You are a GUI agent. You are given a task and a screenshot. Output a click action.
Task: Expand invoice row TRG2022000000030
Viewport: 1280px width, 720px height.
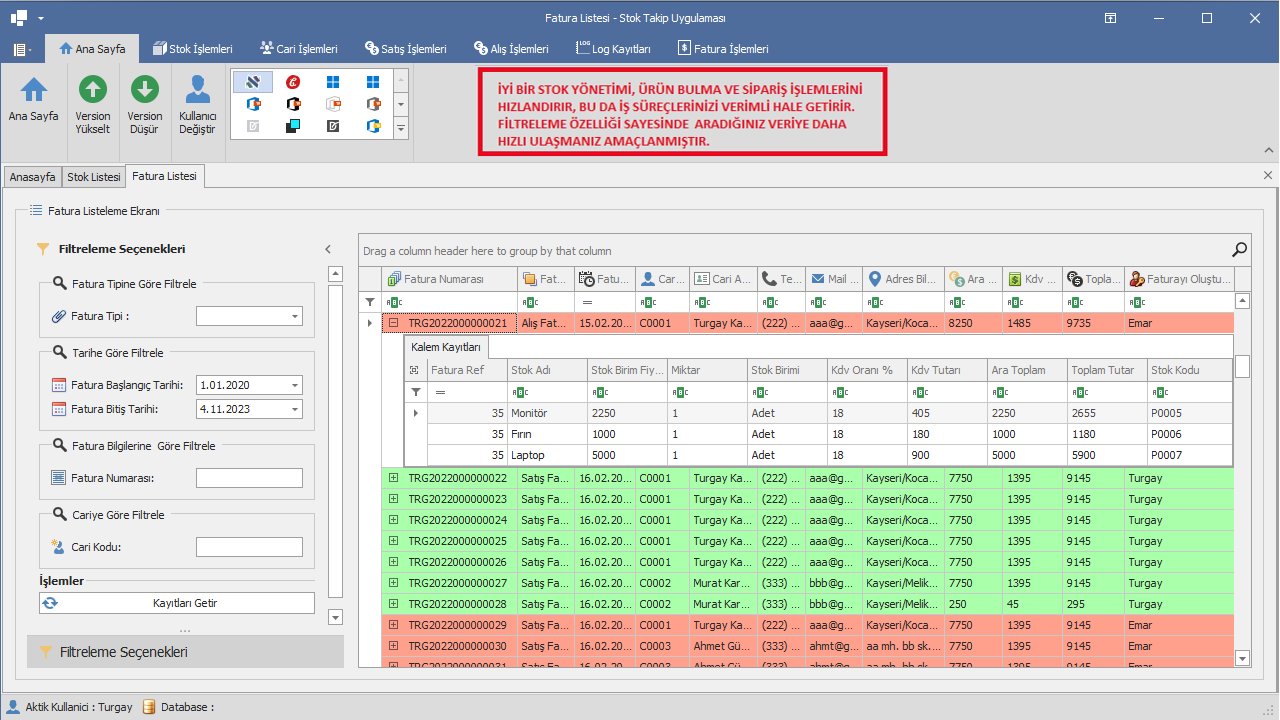tap(393, 646)
